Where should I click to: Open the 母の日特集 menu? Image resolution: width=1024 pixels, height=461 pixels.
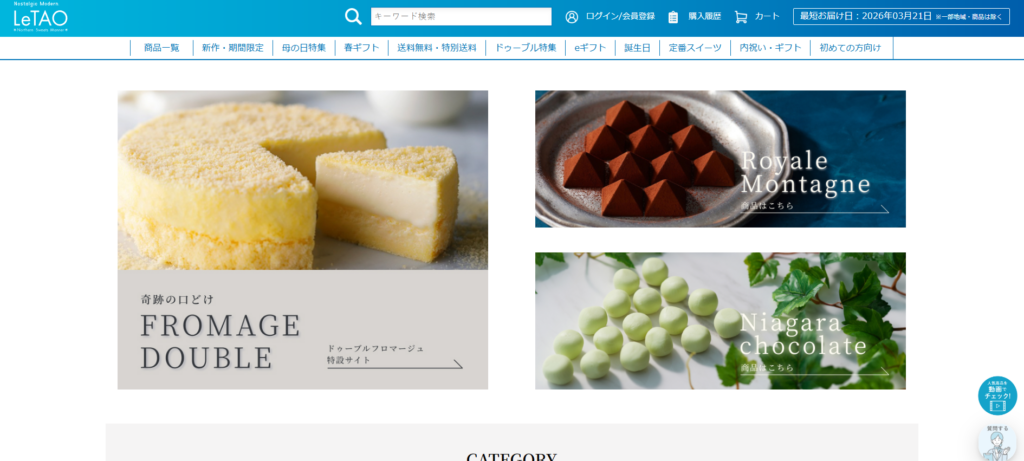(304, 48)
